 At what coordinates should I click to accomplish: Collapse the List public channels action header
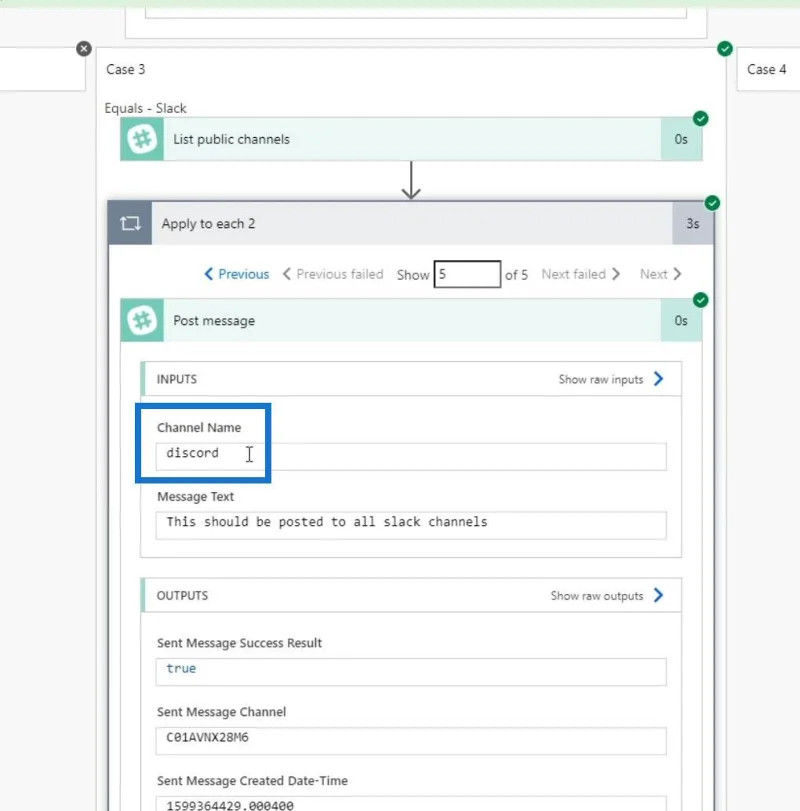411,139
